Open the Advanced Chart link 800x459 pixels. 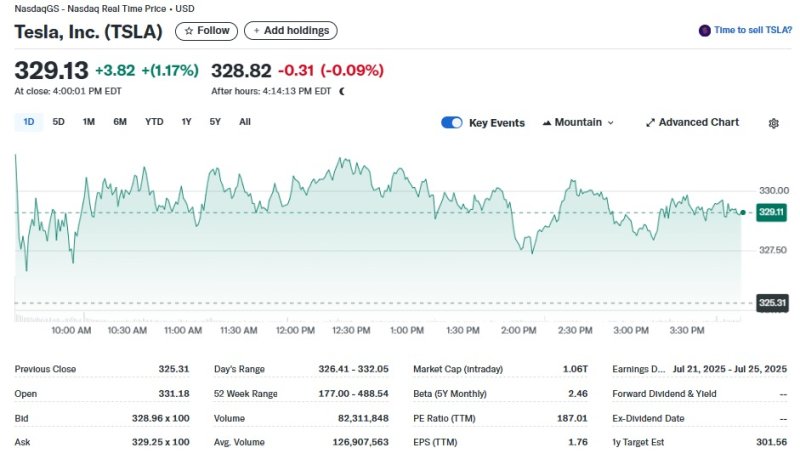[698, 123]
